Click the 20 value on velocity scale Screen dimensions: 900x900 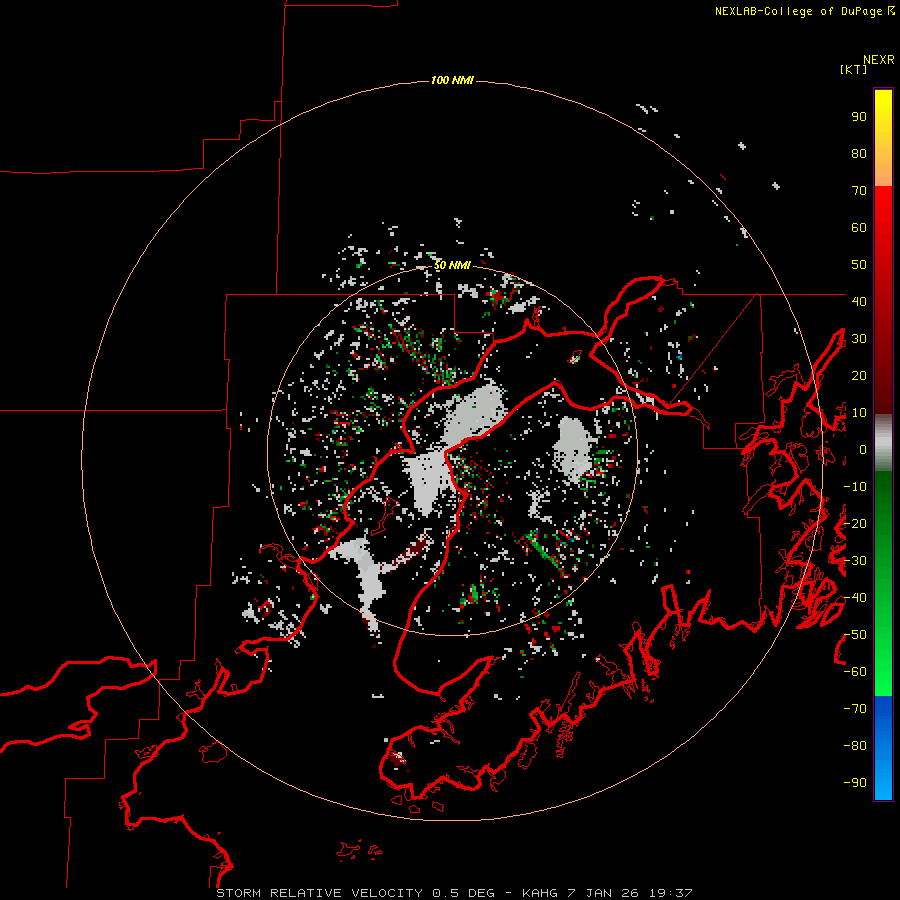click(859, 376)
